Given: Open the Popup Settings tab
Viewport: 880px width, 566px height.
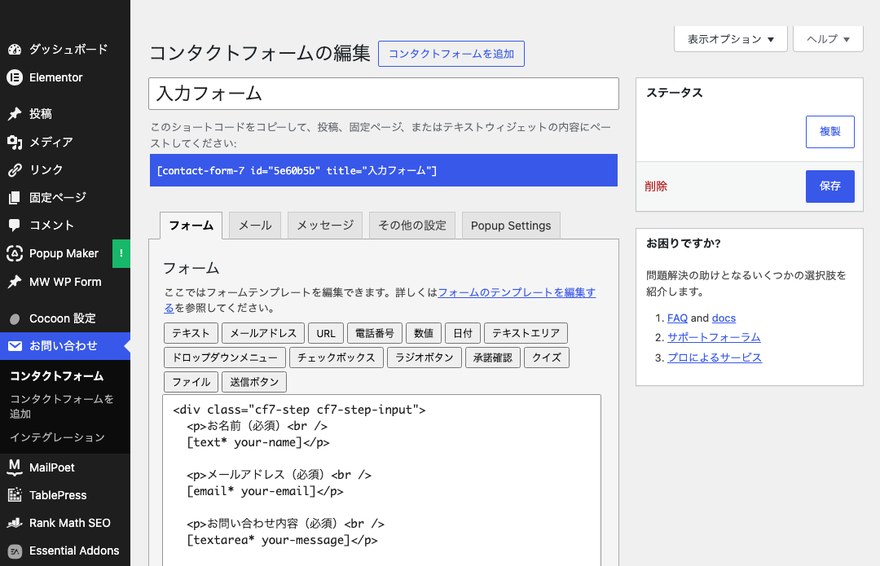Looking at the screenshot, I should coord(511,226).
